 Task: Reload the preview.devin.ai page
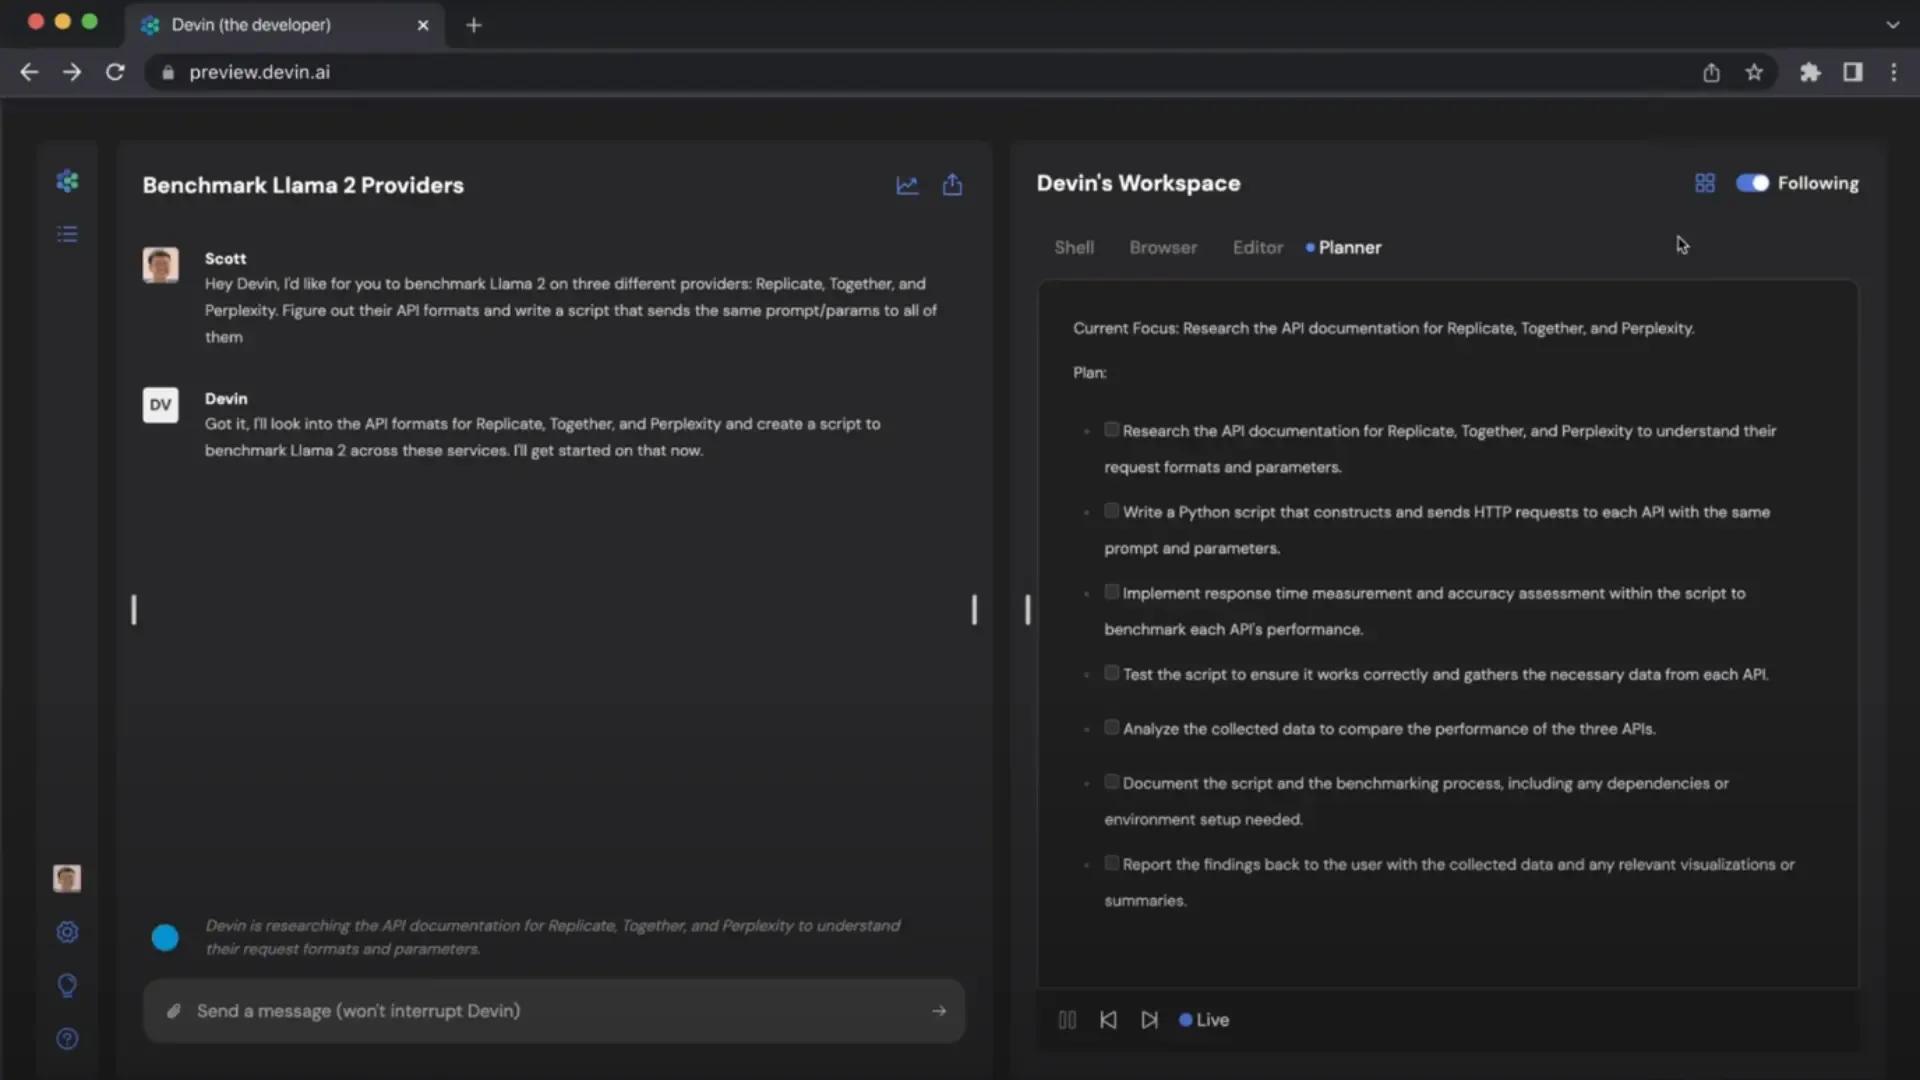(115, 72)
